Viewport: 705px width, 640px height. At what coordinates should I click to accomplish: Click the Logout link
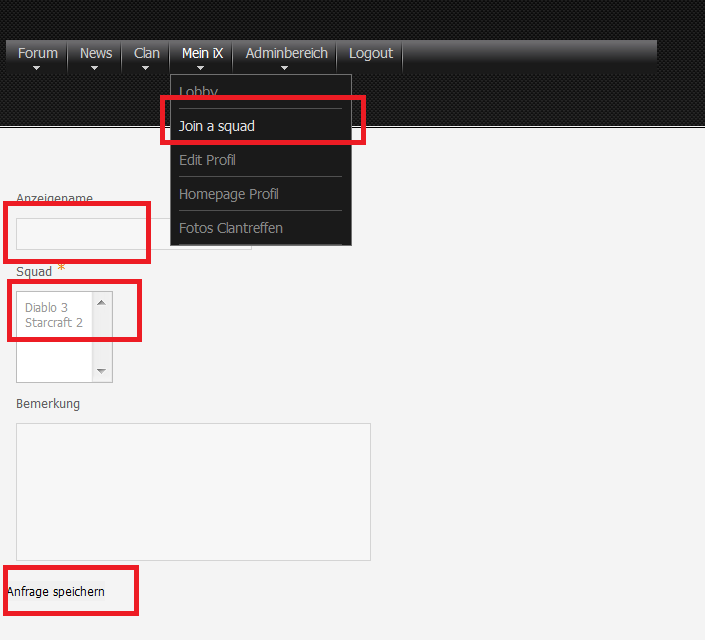tap(370, 53)
